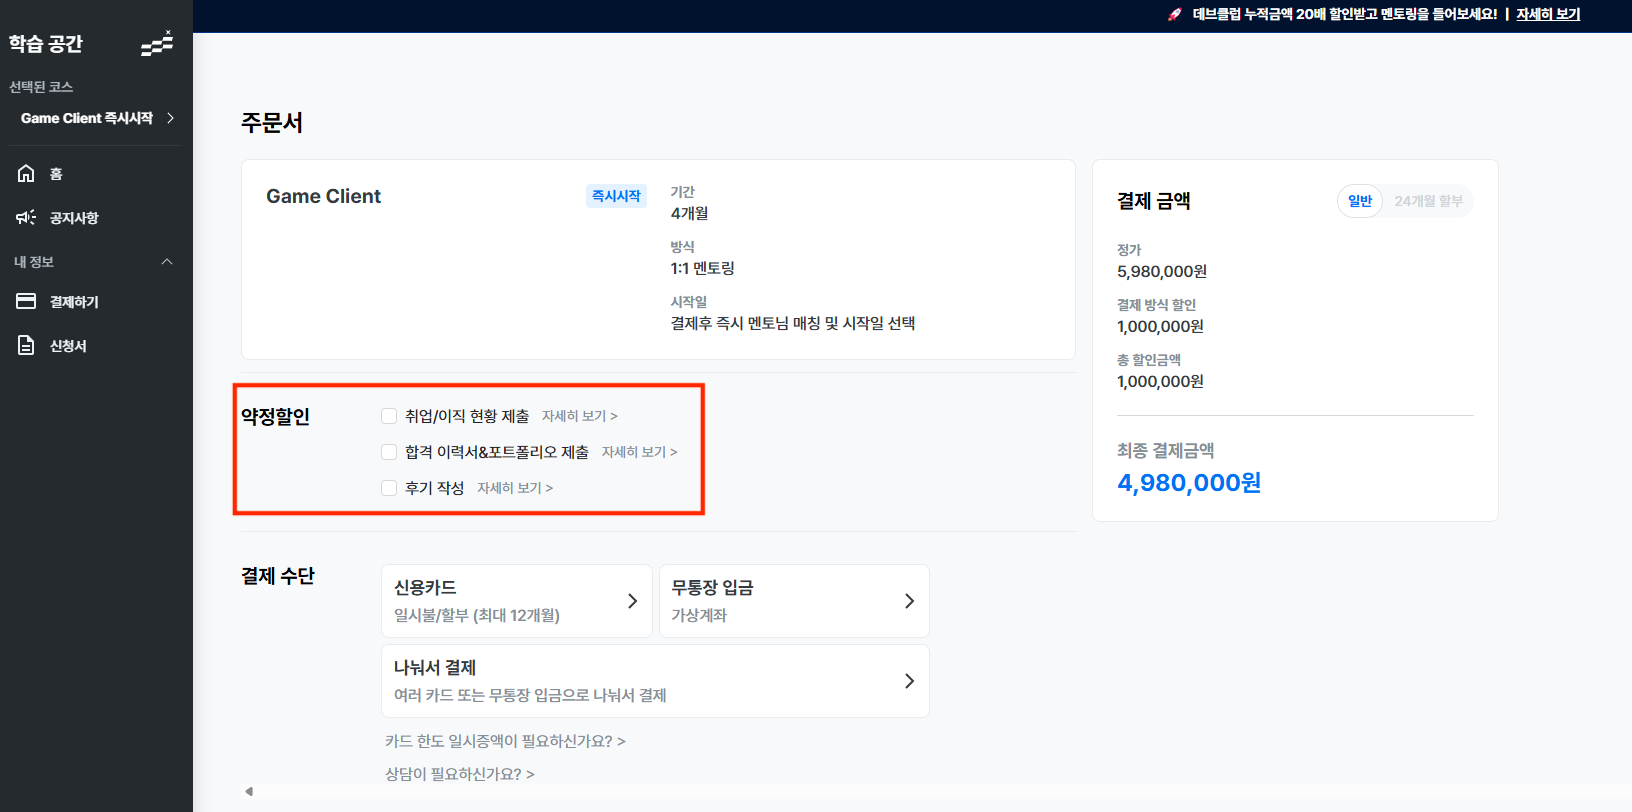Open the Game Client 즉시시작 course selector
Screen dimensions: 1632x812
coord(97,118)
